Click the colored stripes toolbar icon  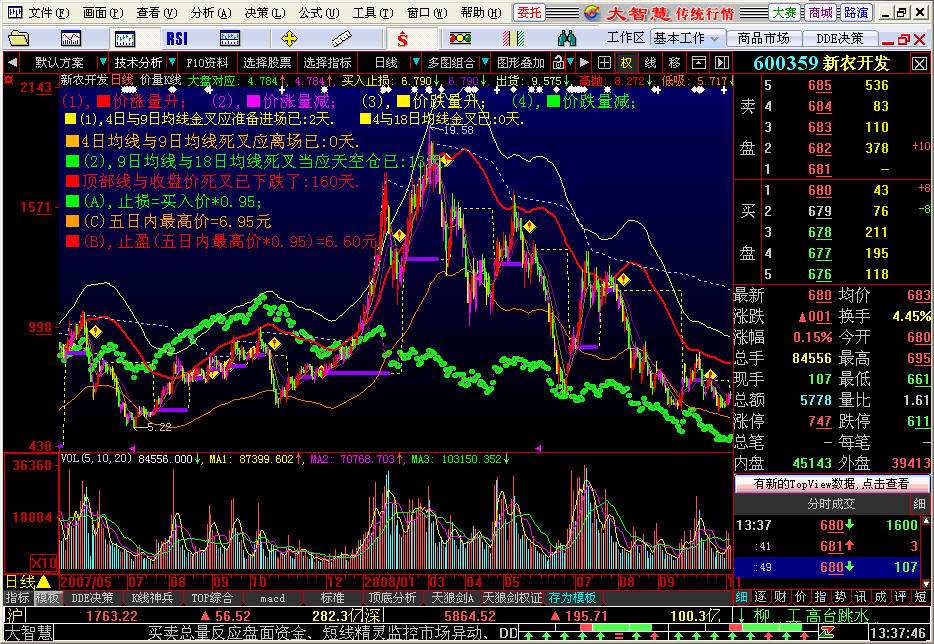(513, 39)
